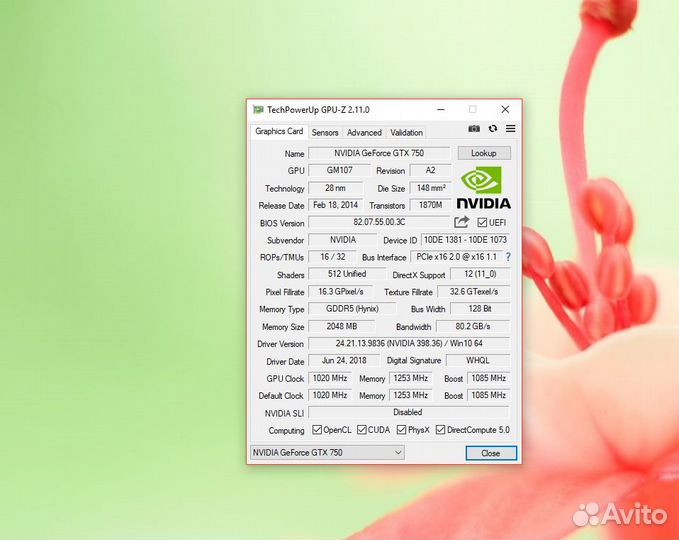This screenshot has height=540, width=679.
Task: Open the Validation tab
Action: tap(406, 133)
